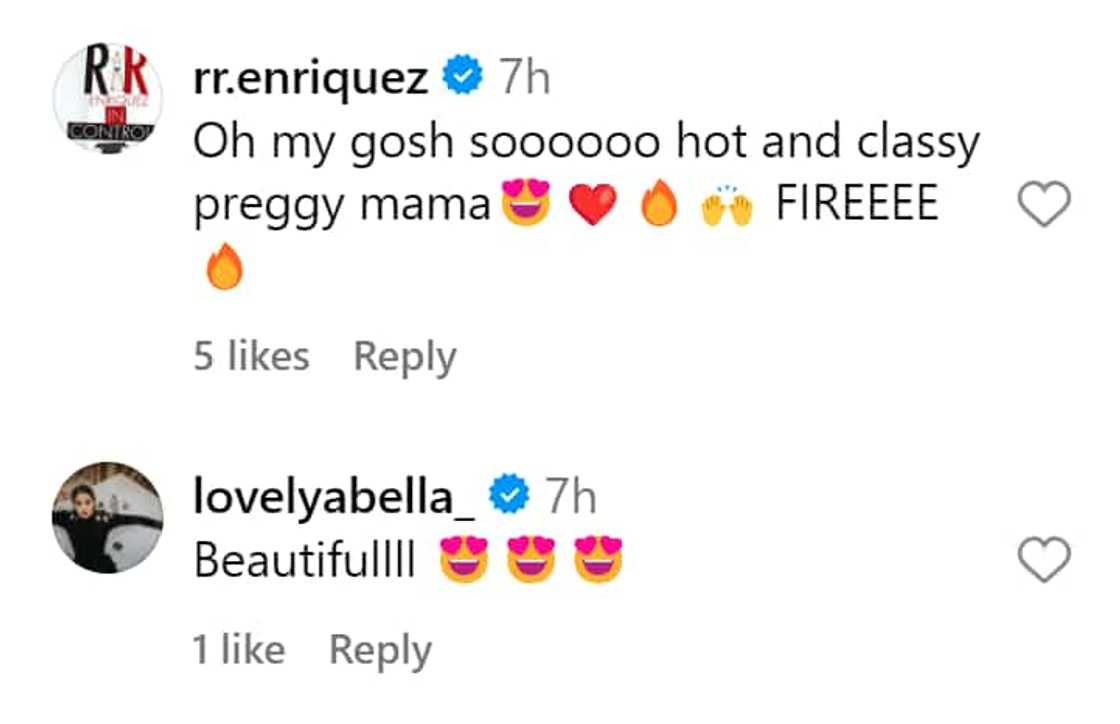The width and height of the screenshot is (1120, 724).
Task: Click heart-eyes emoji after "preggy mama"
Action: coord(527,206)
